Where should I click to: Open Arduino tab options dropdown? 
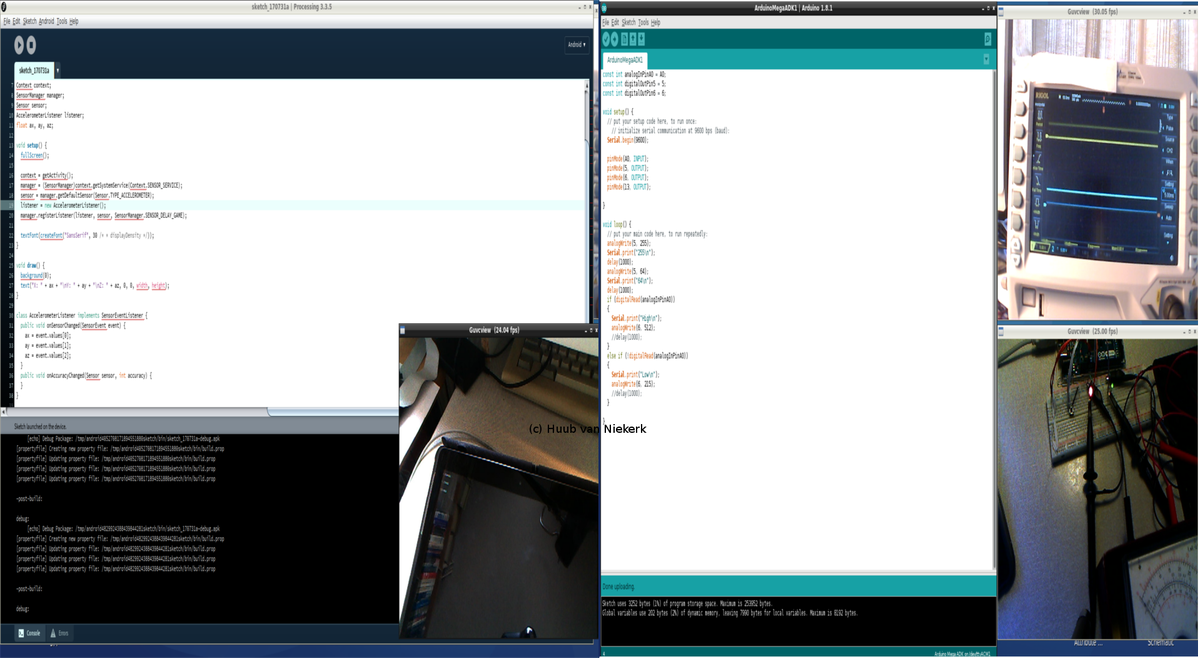pyautogui.click(x=986, y=59)
